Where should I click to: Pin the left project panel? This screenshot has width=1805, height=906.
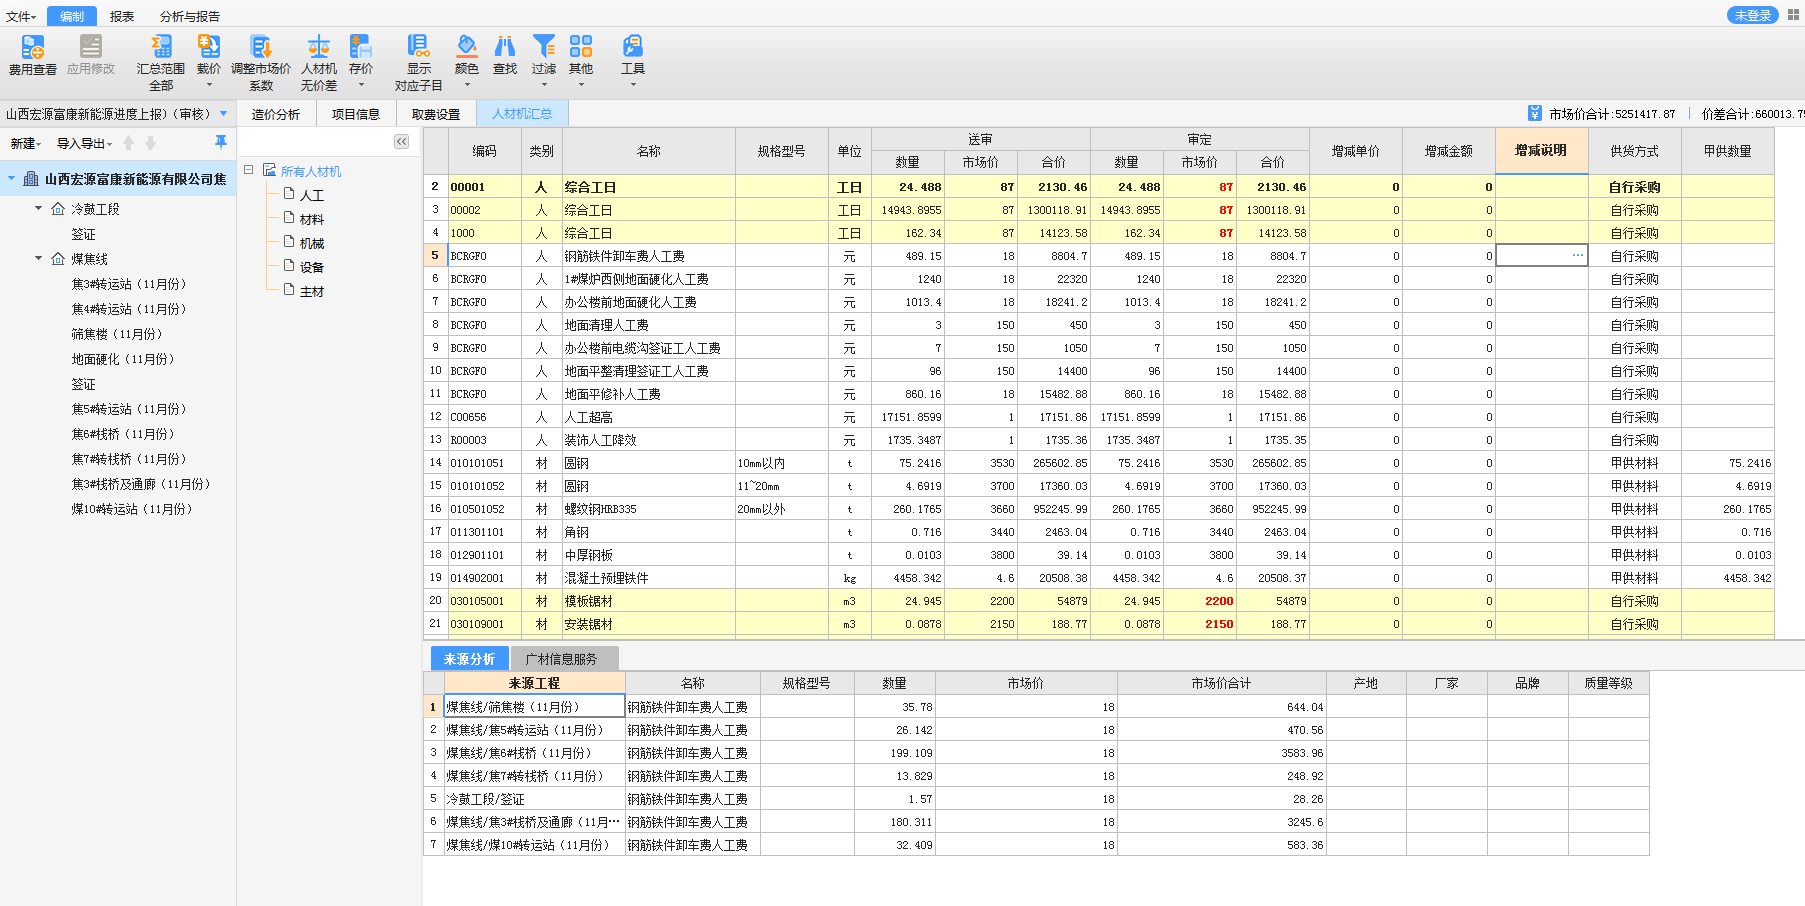coord(221,142)
